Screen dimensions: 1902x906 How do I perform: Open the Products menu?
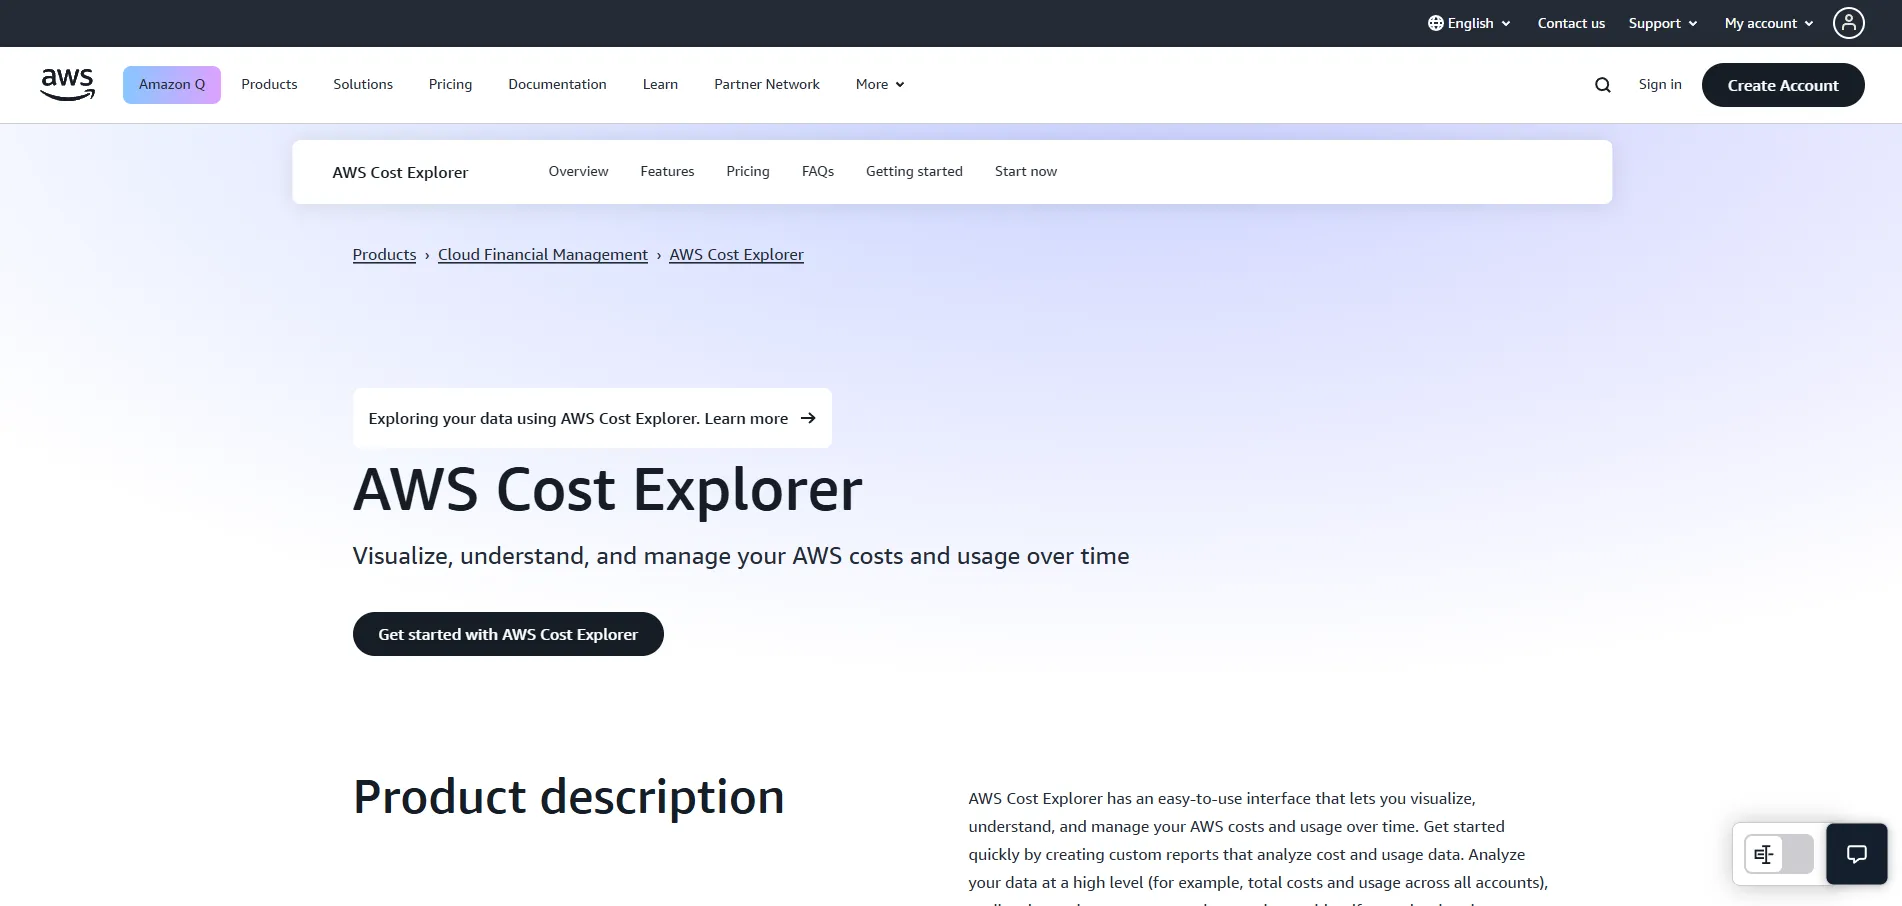(x=269, y=84)
